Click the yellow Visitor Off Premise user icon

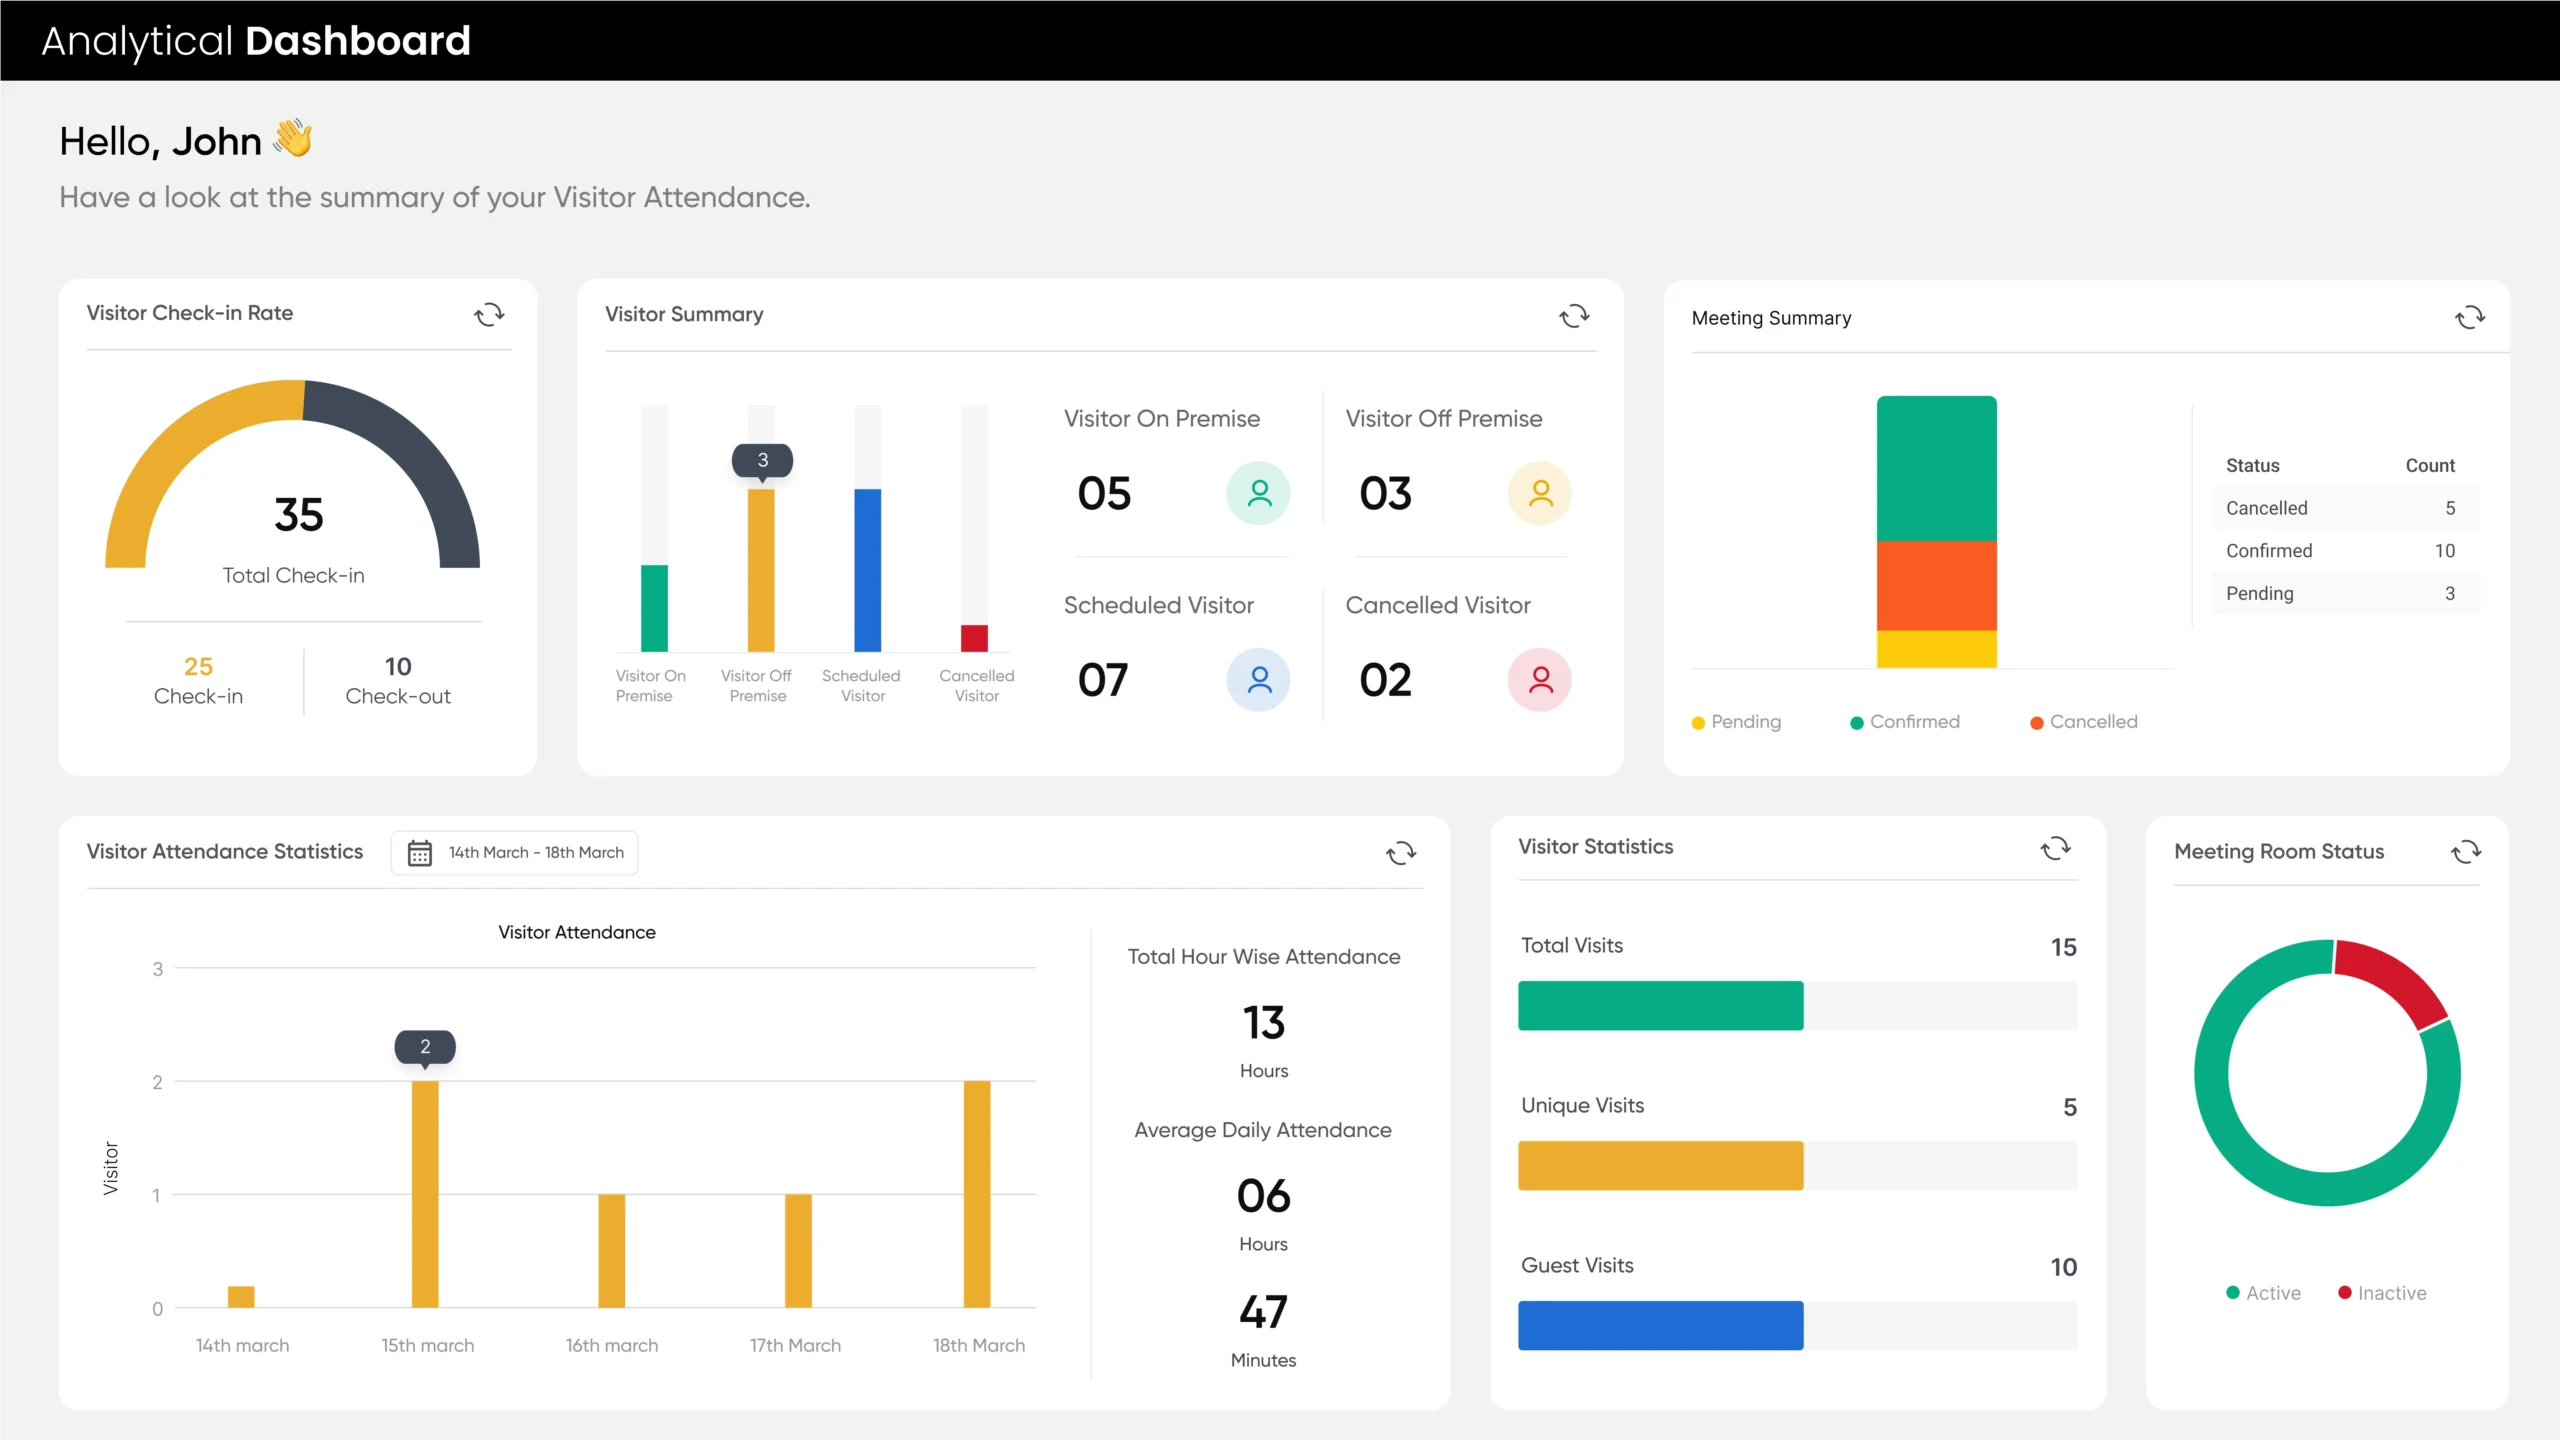(1540, 493)
